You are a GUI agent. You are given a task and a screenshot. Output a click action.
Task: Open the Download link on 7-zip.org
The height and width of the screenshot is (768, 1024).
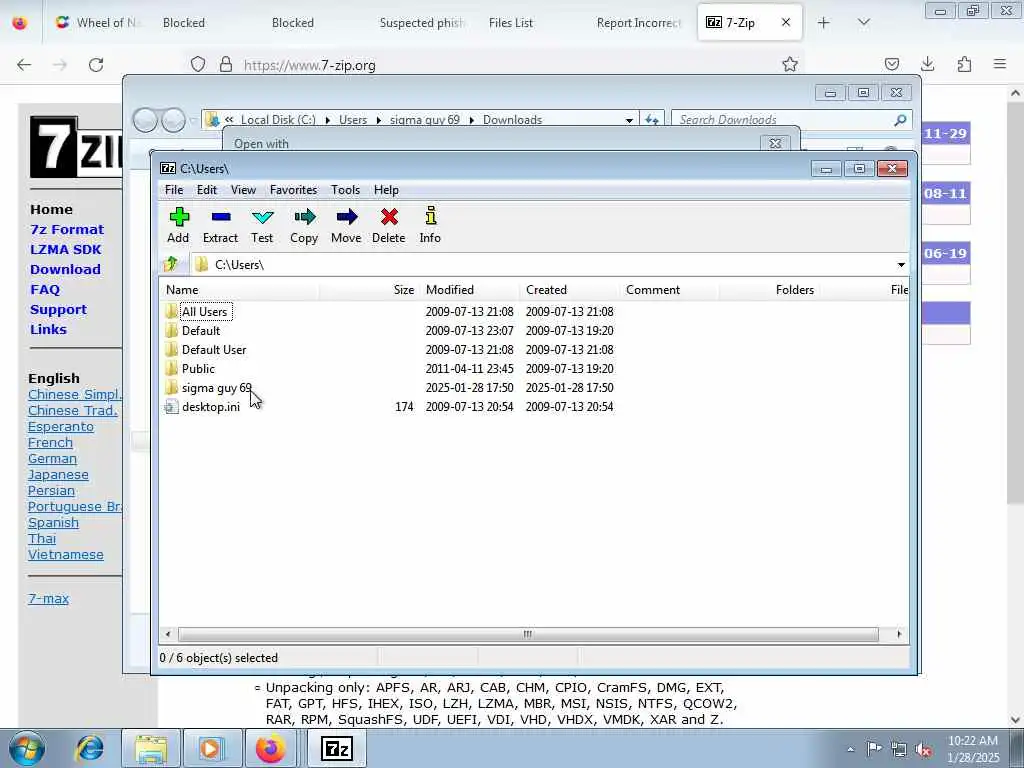[x=65, y=270]
